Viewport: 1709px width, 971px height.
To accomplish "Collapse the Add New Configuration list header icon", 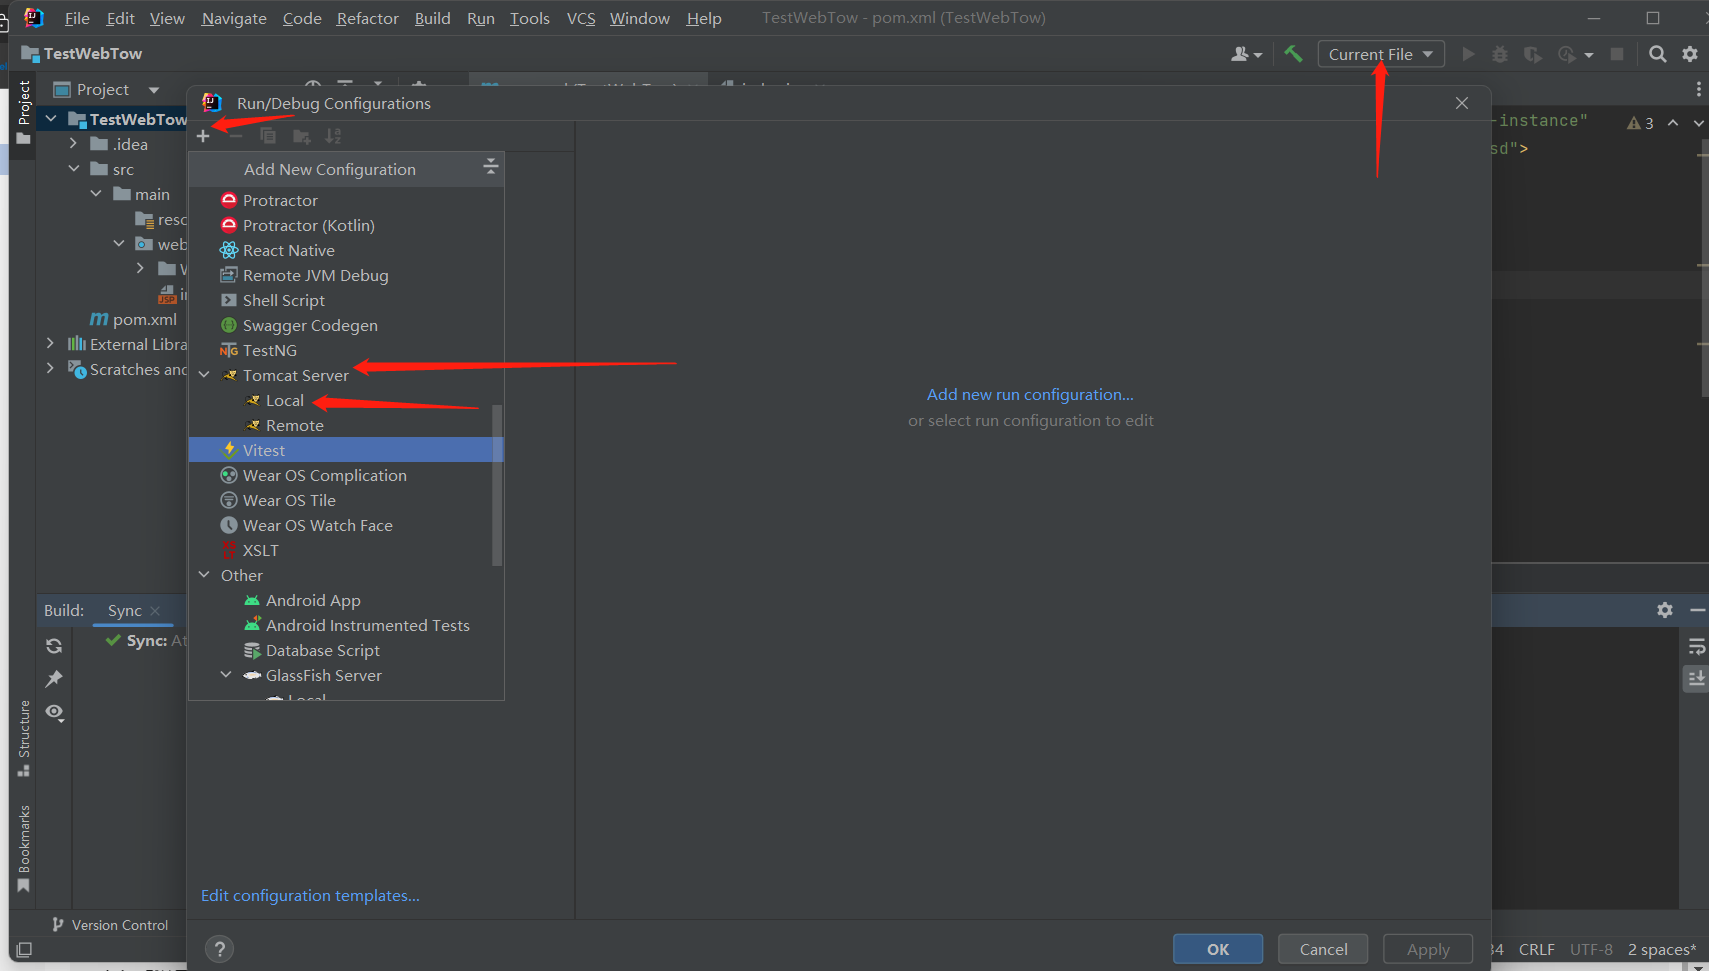I will pyautogui.click(x=490, y=166).
